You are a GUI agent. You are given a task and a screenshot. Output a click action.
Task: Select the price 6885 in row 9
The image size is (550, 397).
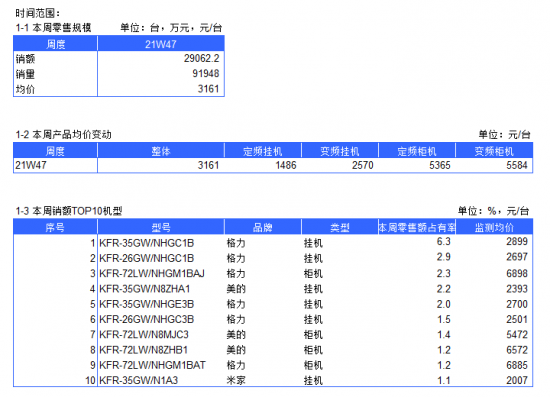[x=517, y=365]
